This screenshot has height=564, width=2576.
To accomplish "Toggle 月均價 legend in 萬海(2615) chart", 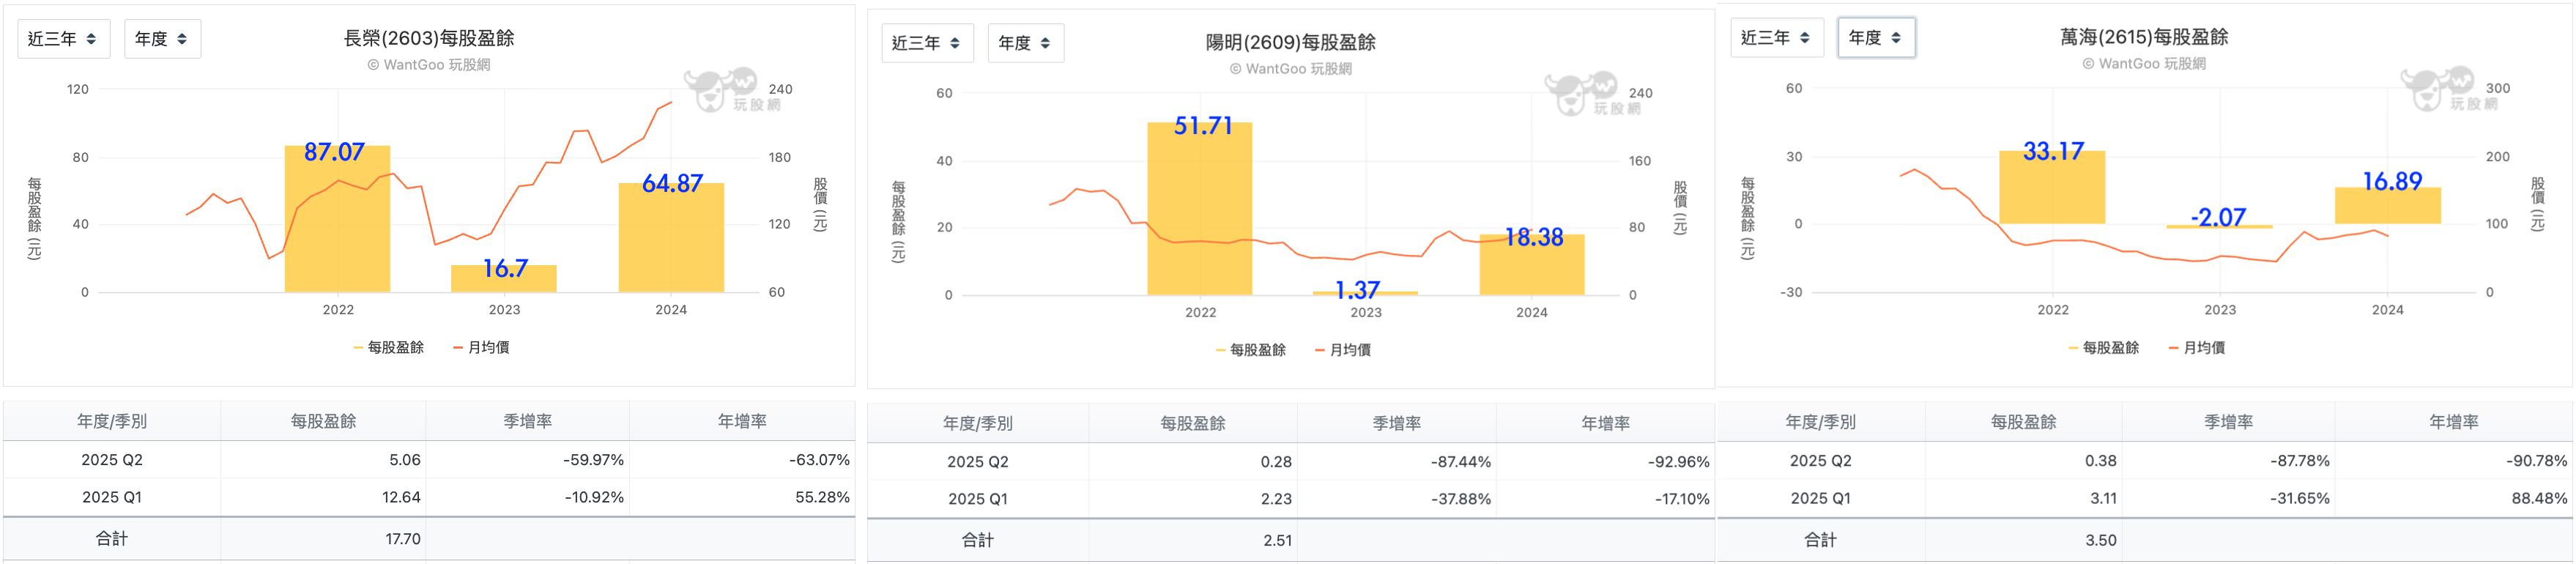I will click(x=2197, y=348).
